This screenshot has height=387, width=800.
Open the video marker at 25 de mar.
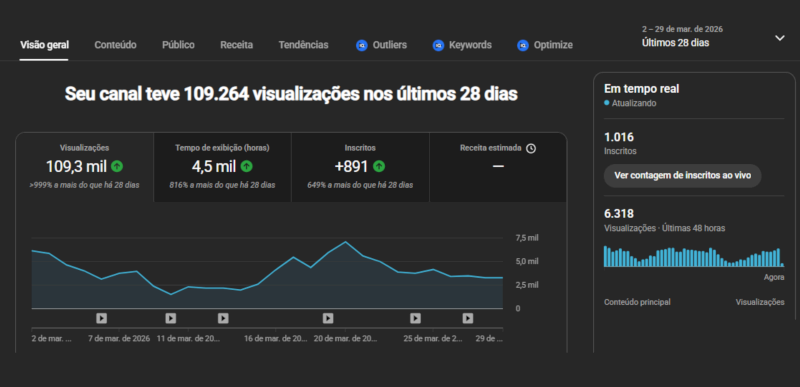(415, 318)
